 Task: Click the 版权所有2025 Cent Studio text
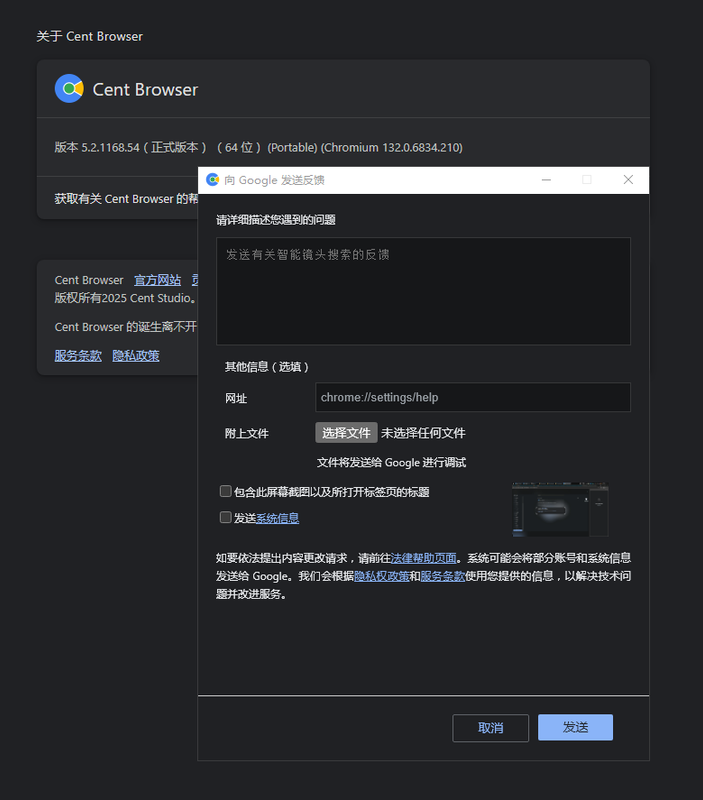coord(125,298)
